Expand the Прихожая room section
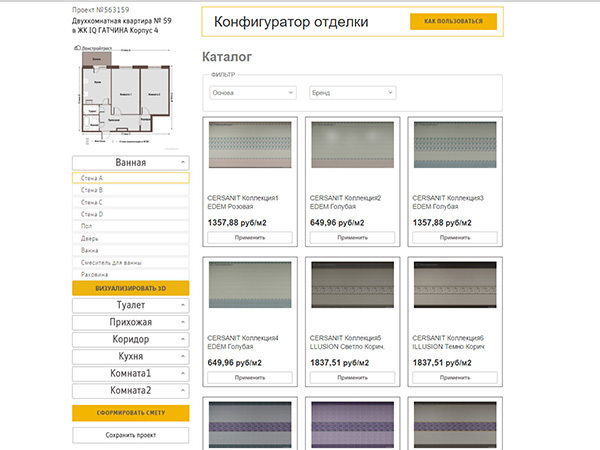The image size is (600, 450). click(130, 322)
